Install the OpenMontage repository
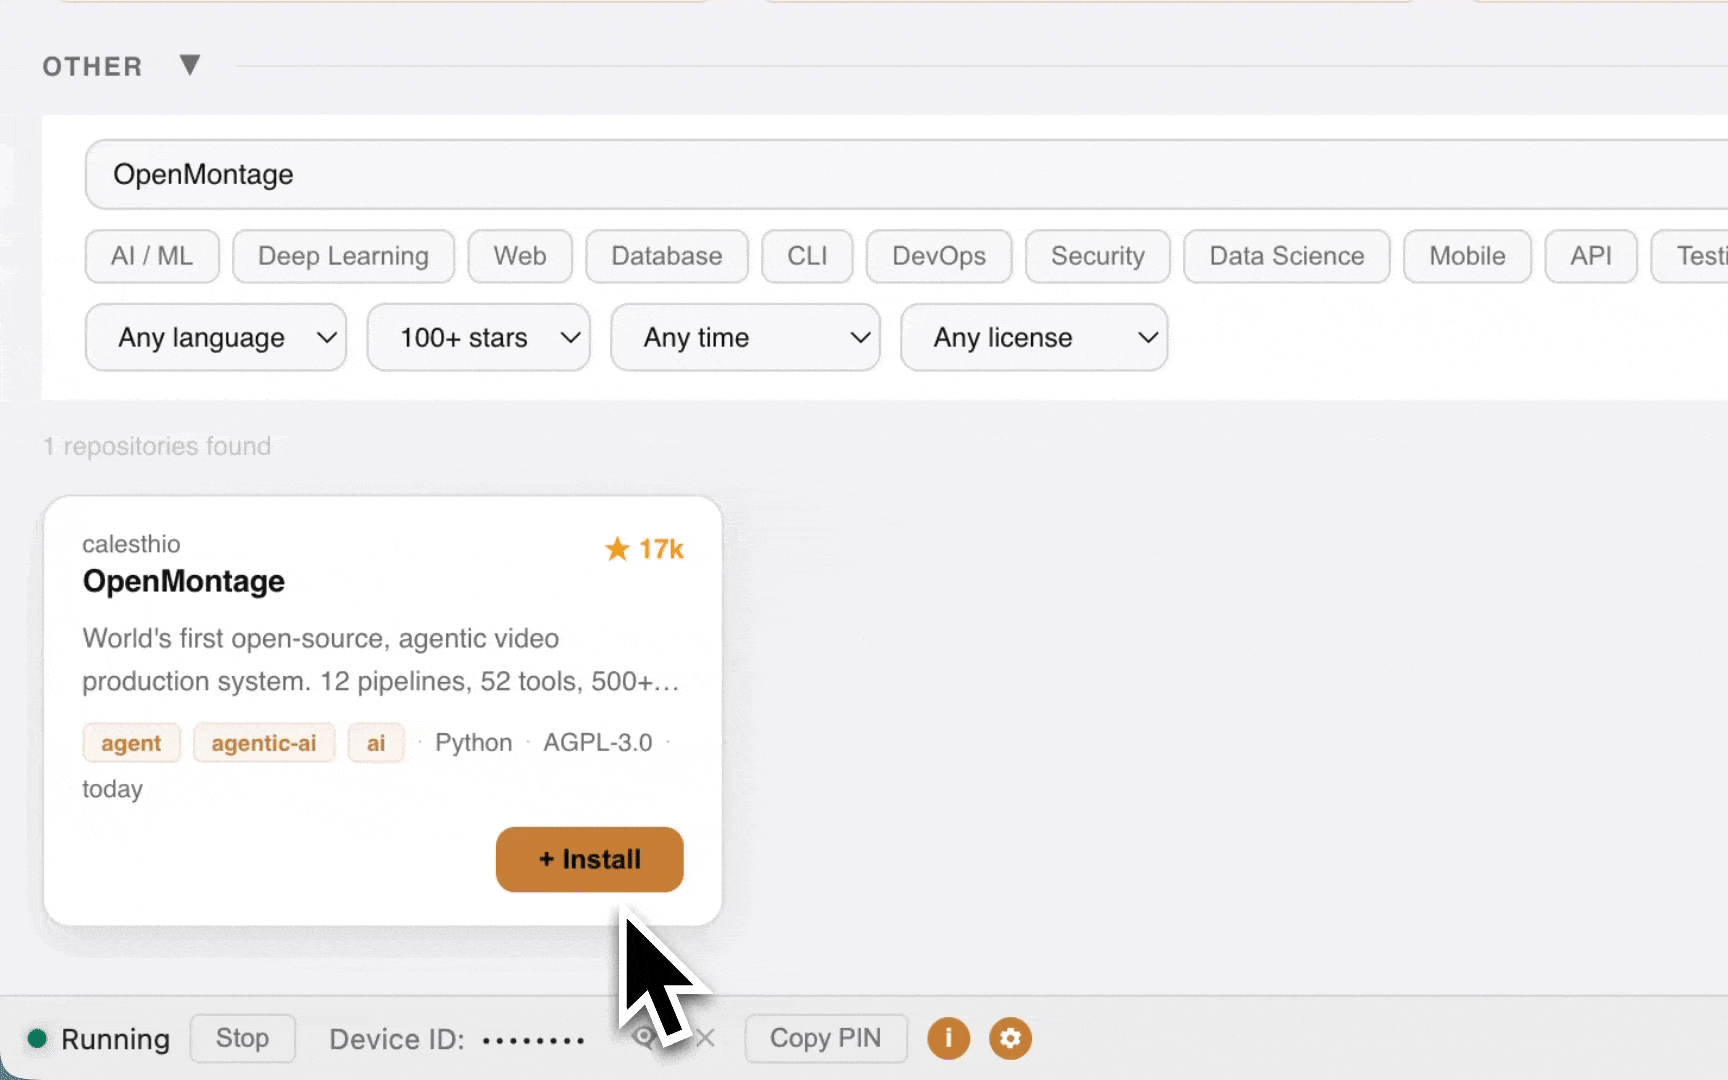Screen dimensions: 1728x1080 click(590, 859)
